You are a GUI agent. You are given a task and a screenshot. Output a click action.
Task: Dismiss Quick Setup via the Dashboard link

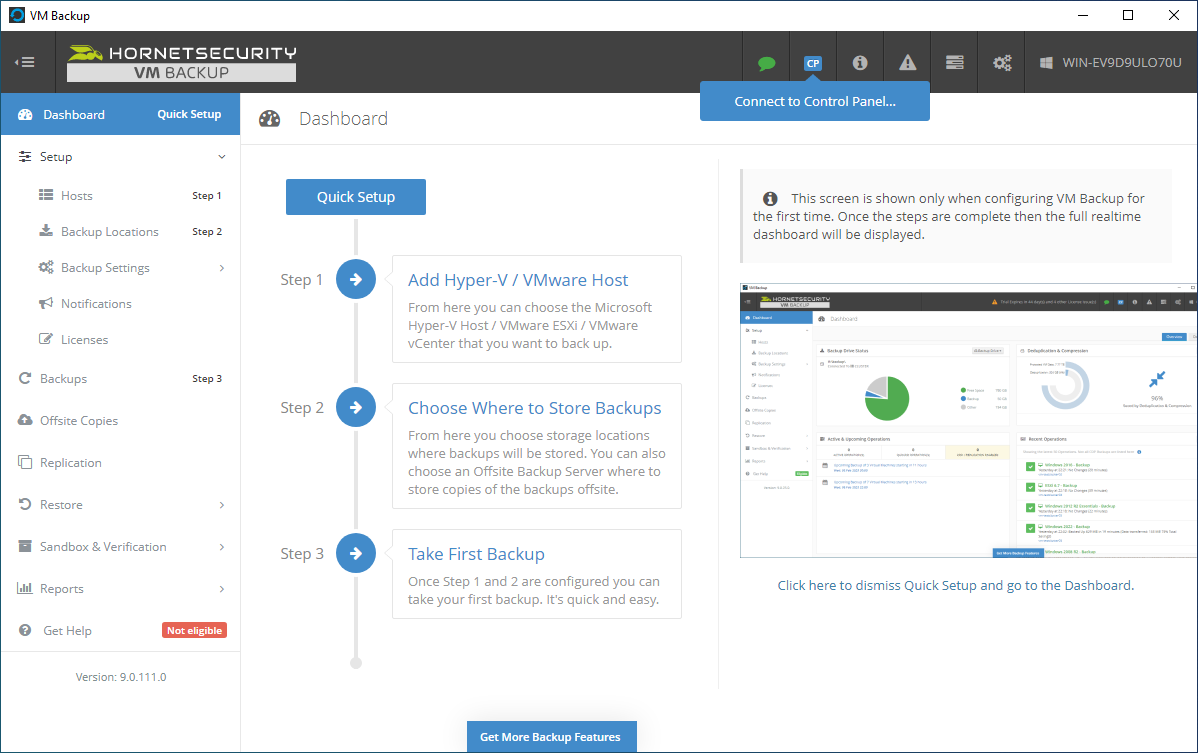[956, 585]
